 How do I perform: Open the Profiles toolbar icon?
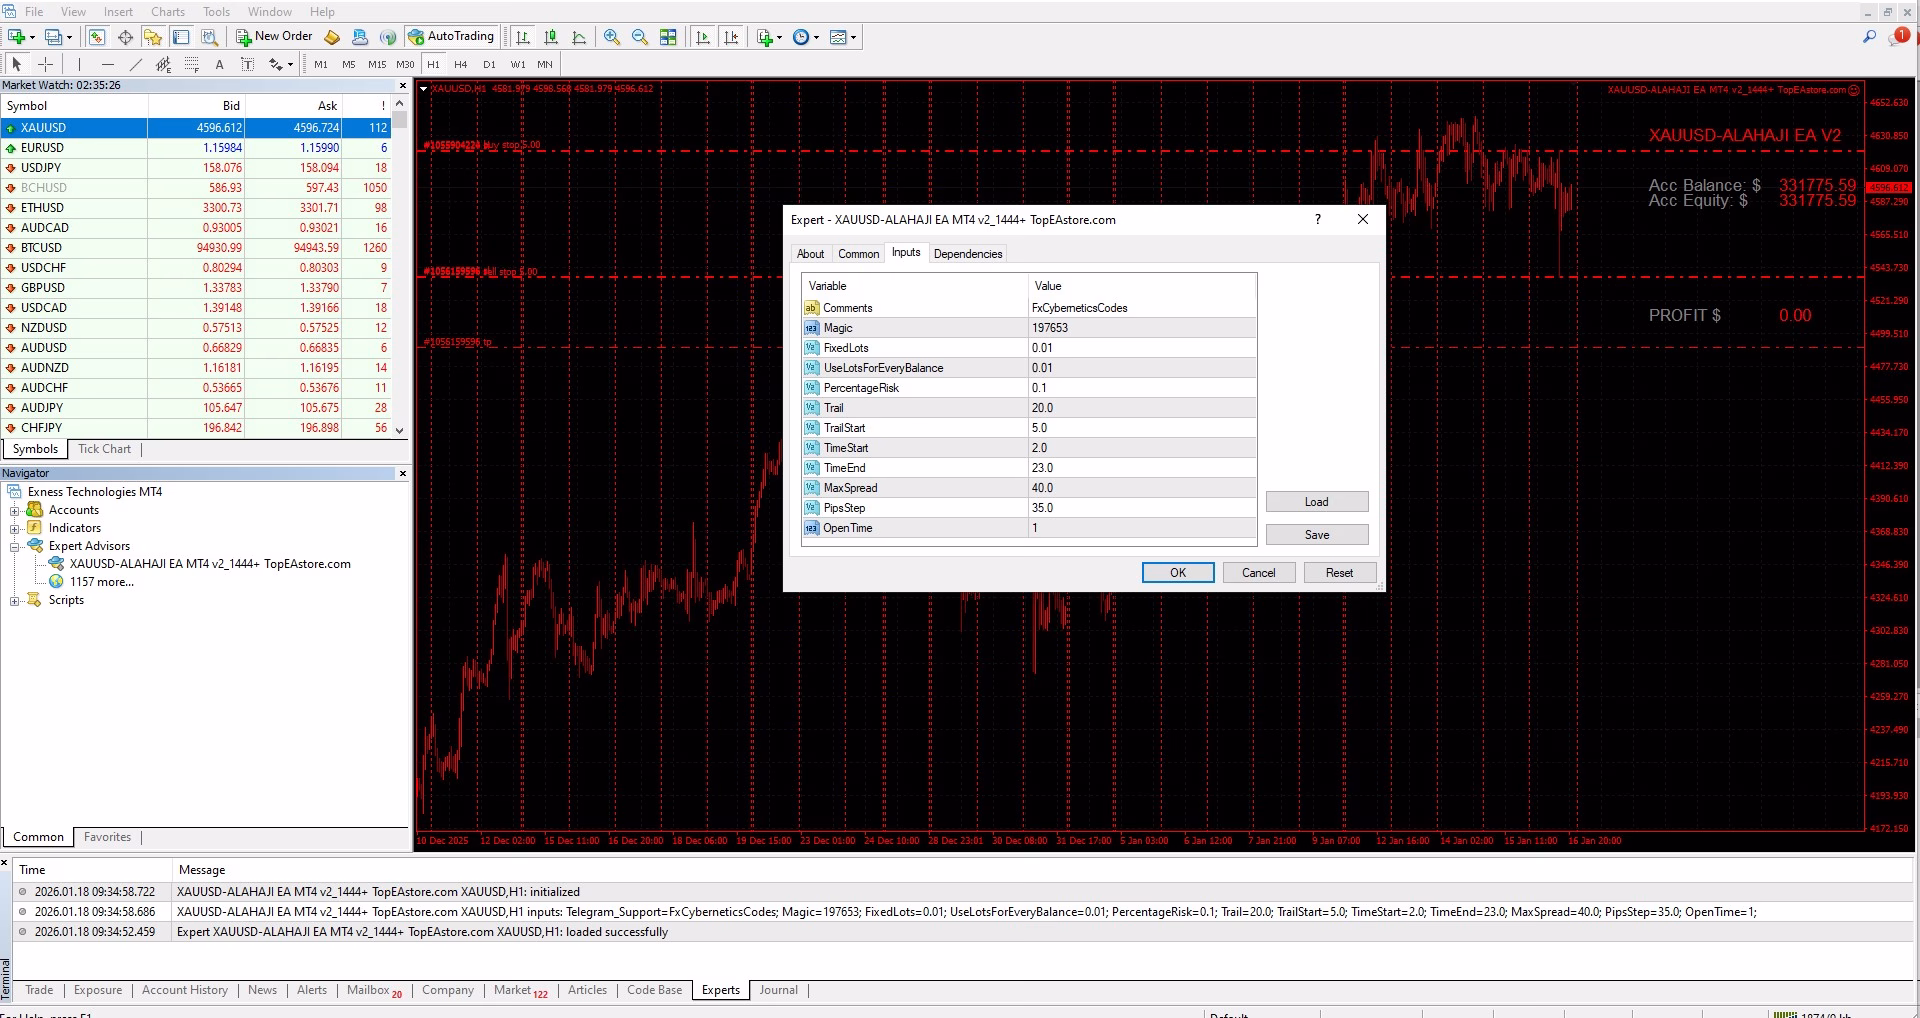click(x=53, y=37)
